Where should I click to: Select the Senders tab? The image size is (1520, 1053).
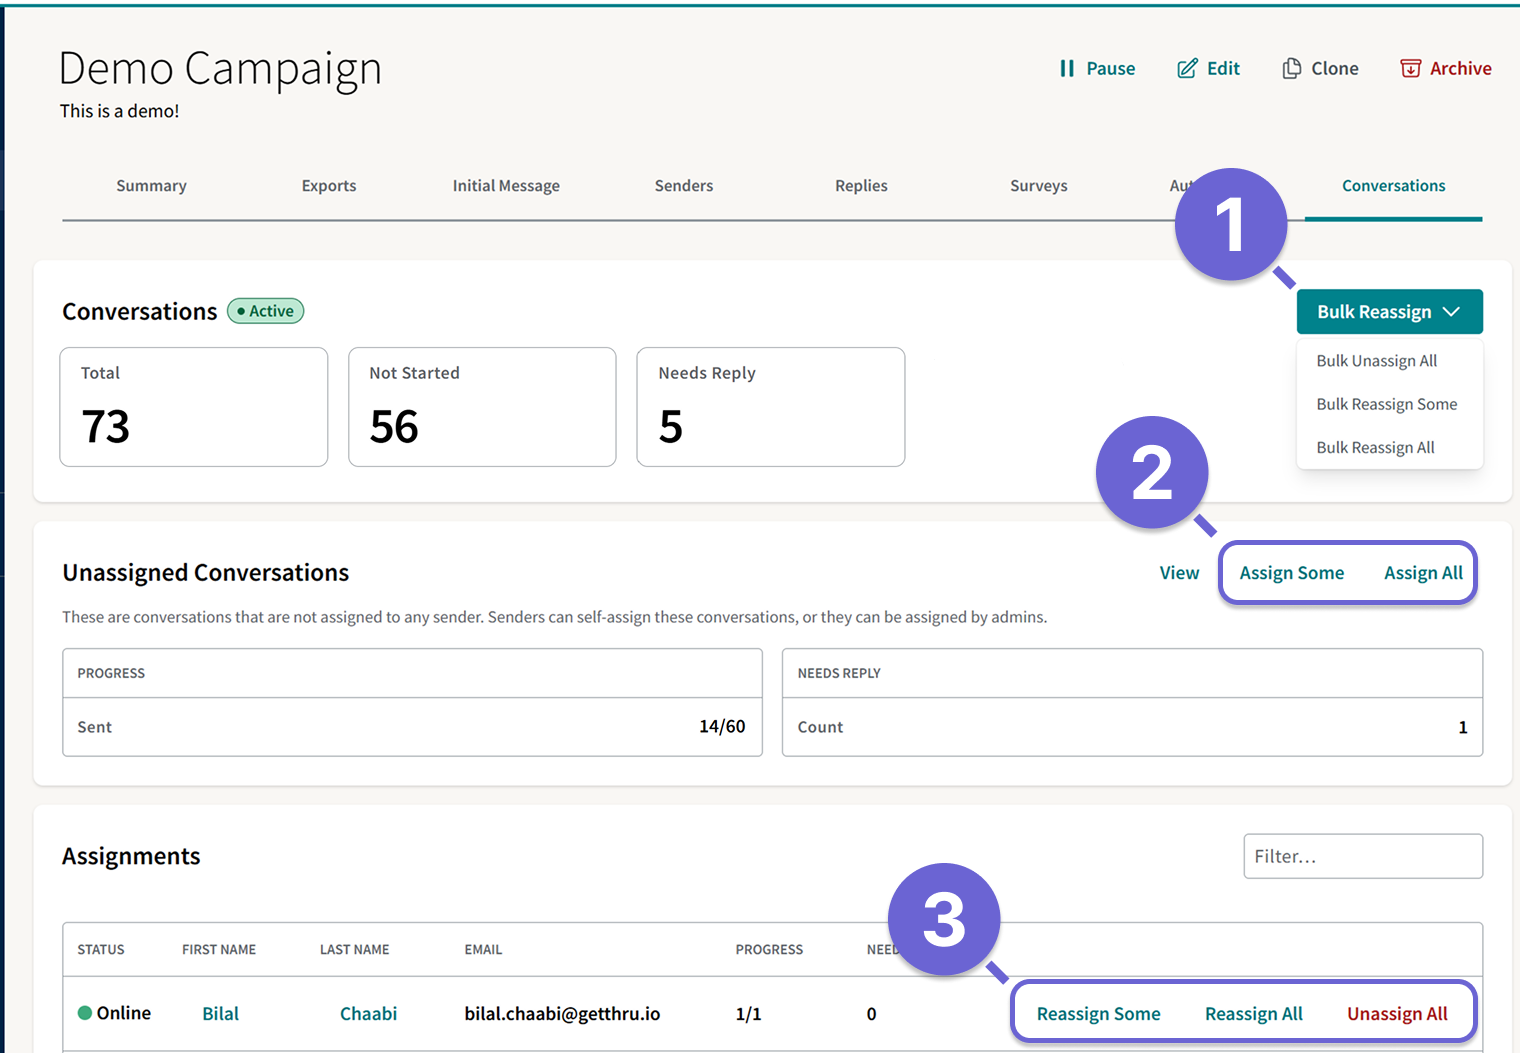coord(684,186)
